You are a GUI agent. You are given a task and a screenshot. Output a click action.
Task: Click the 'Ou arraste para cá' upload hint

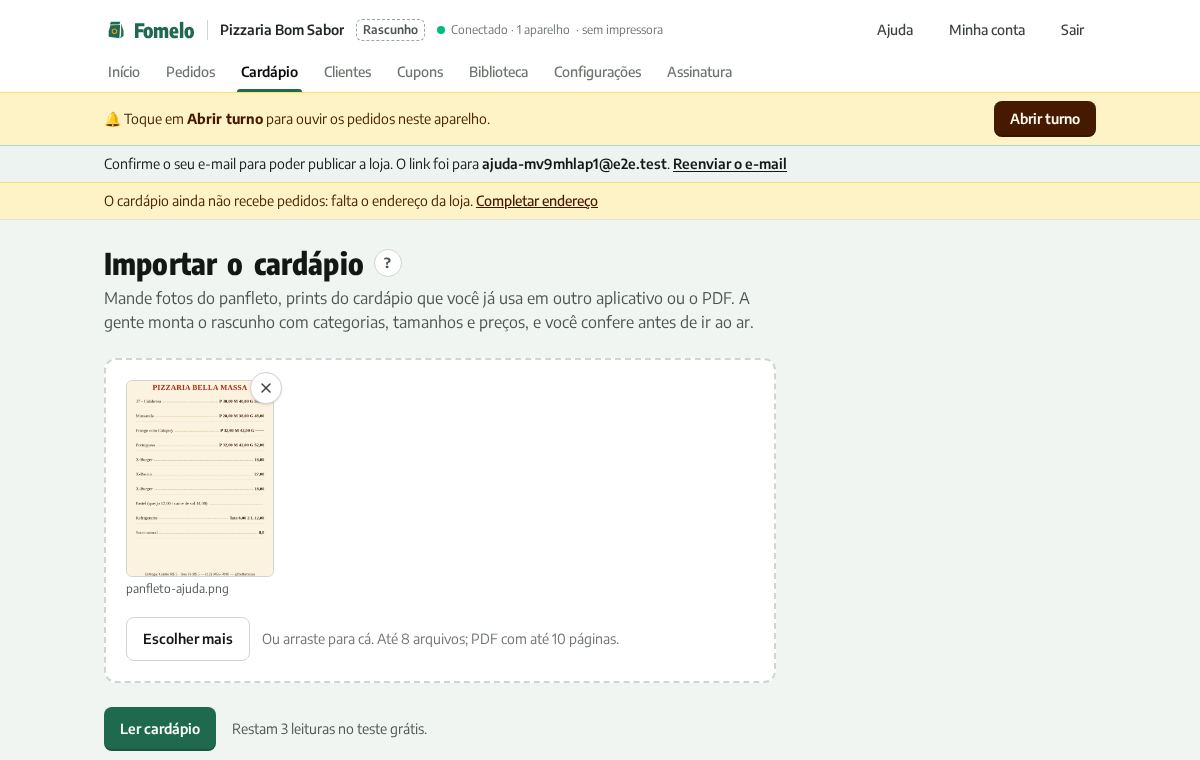[440, 639]
